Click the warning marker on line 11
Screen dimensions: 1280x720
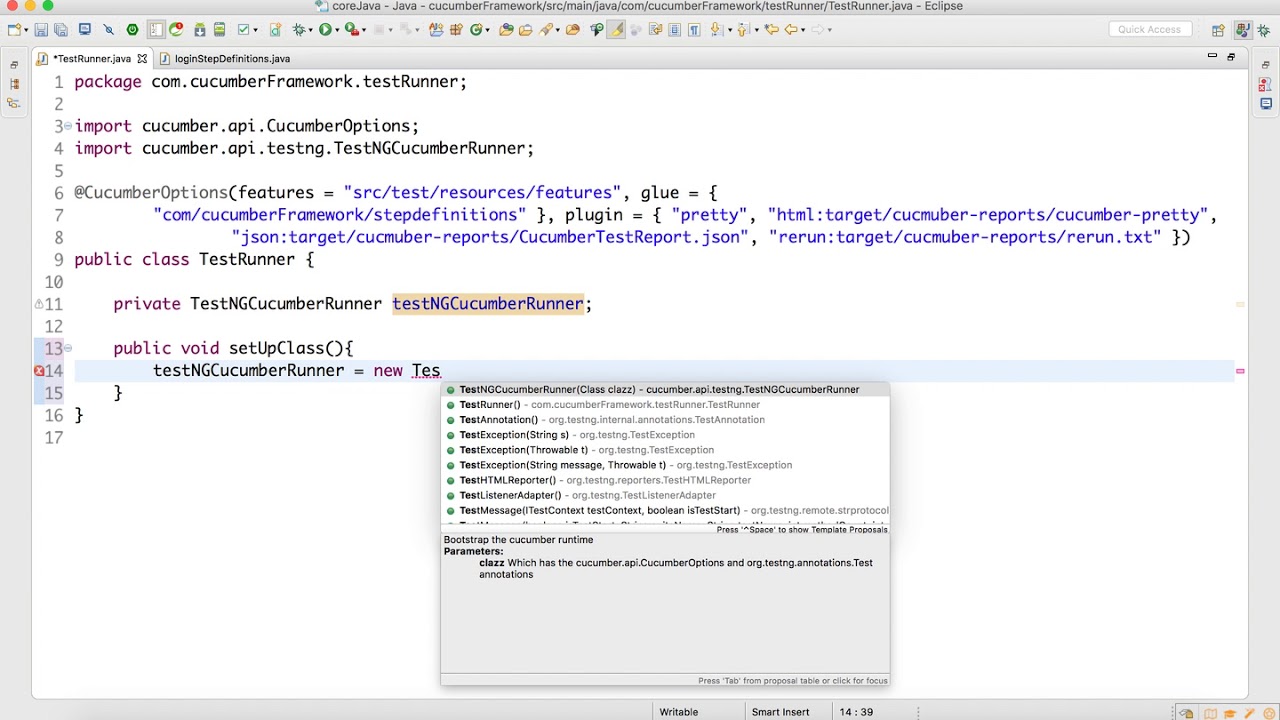click(x=40, y=304)
